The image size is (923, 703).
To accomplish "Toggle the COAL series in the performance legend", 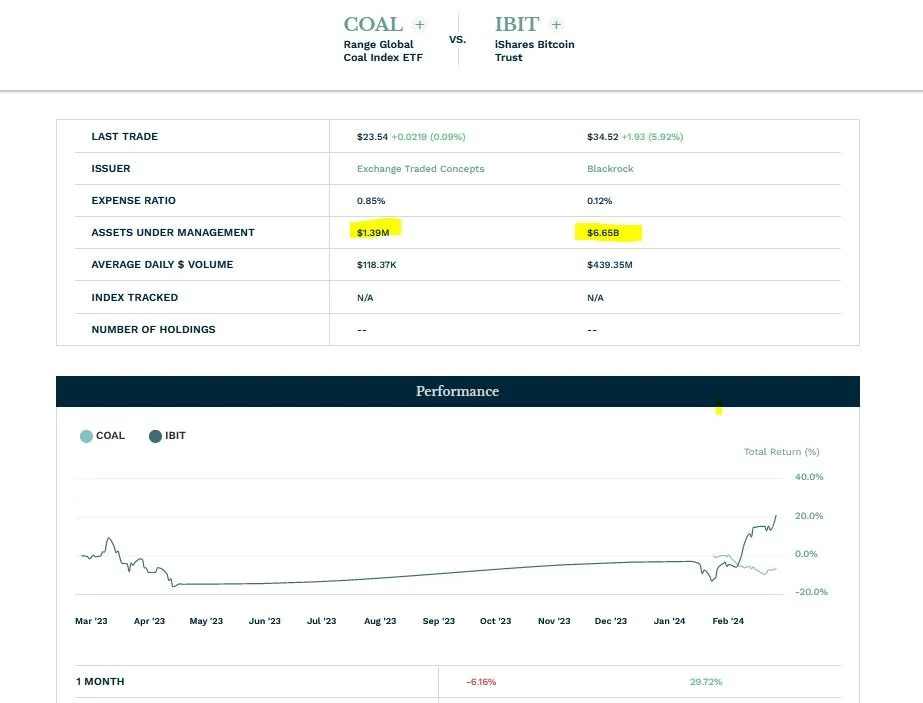I will click(102, 435).
